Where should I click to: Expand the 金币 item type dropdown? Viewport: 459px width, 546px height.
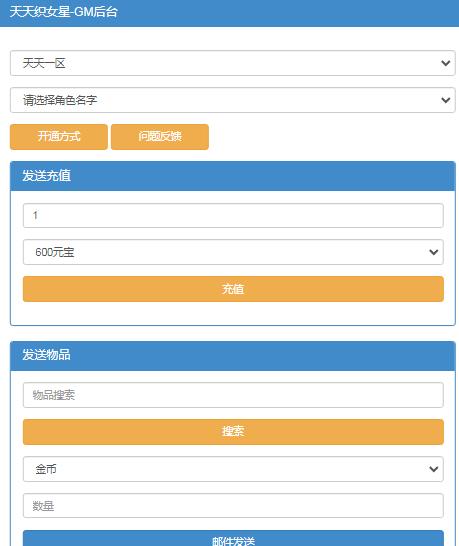click(233, 469)
